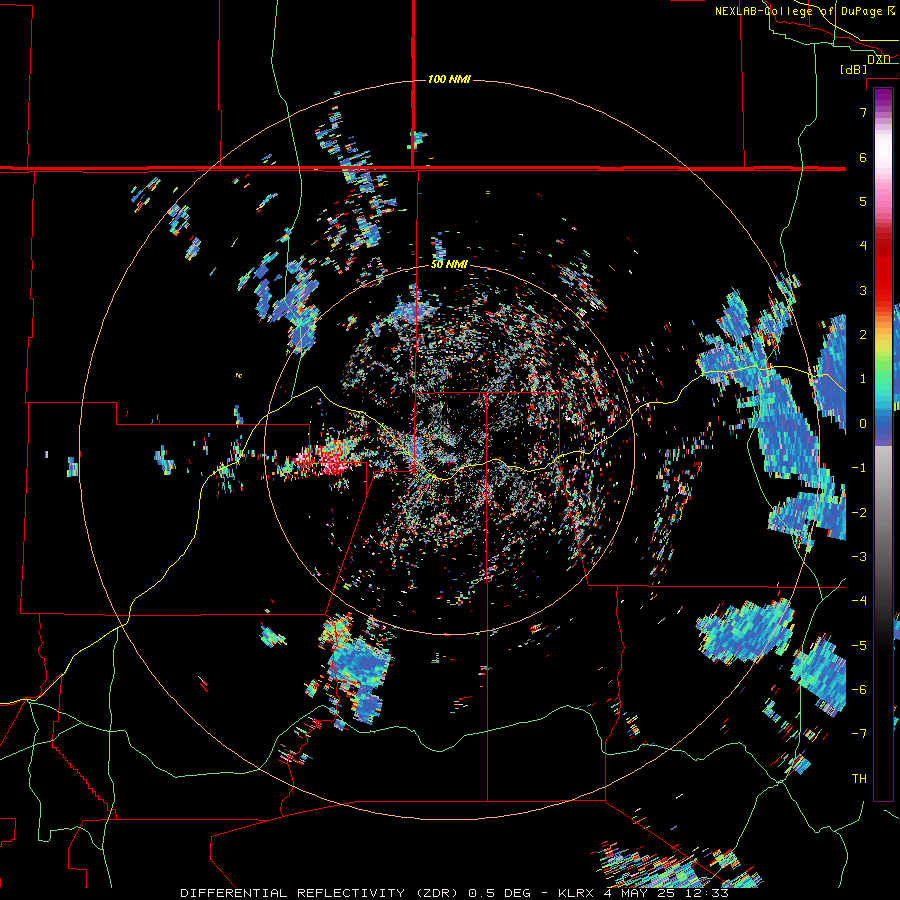Click the '-3' tick on the color scale

(x=859, y=557)
